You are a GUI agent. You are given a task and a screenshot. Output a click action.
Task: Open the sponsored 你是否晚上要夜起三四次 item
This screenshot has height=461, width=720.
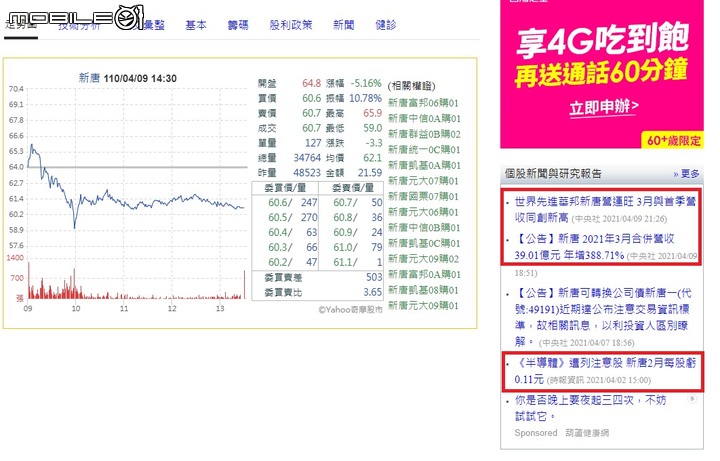click(590, 408)
